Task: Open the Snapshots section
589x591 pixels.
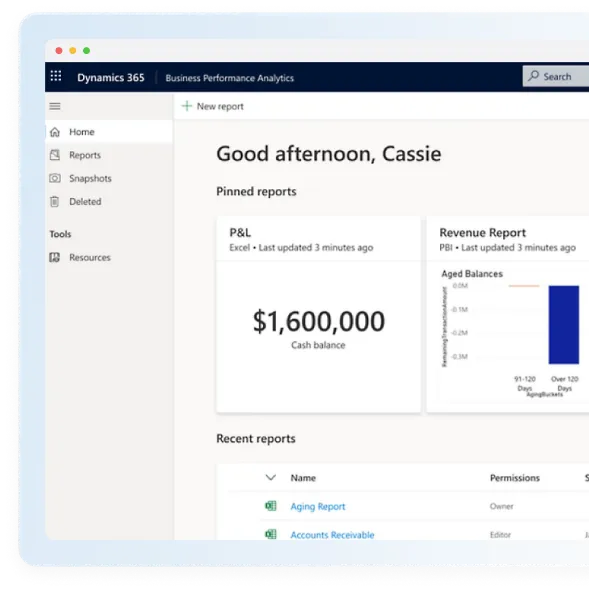Action: click(x=109, y=178)
